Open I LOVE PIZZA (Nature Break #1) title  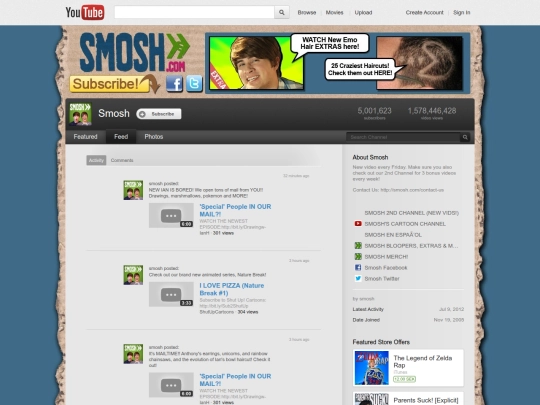coord(232,289)
